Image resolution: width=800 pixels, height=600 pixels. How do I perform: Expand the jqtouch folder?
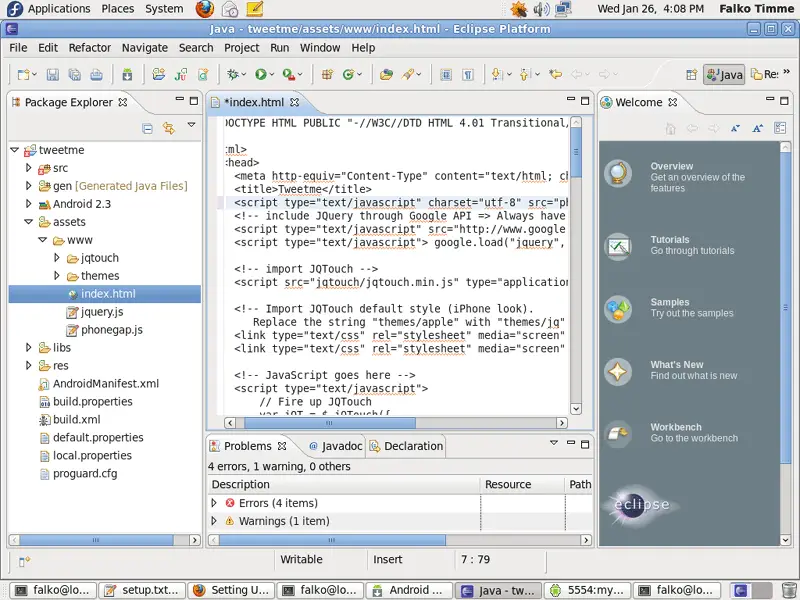(x=57, y=257)
